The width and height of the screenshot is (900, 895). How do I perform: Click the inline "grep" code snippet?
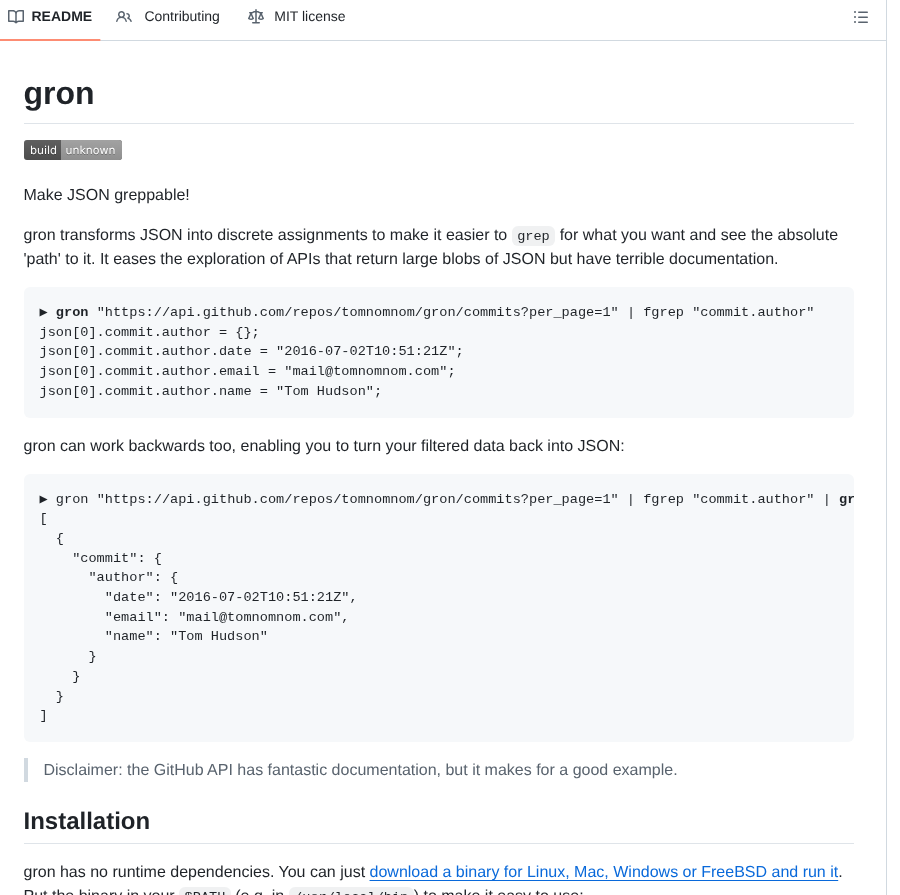tap(533, 236)
